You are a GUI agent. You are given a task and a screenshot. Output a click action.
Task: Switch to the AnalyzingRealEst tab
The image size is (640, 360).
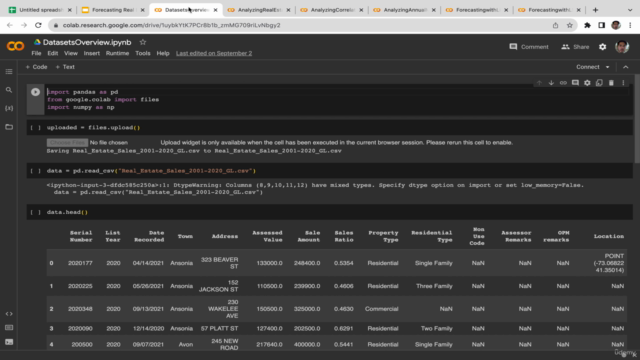[x=259, y=10]
